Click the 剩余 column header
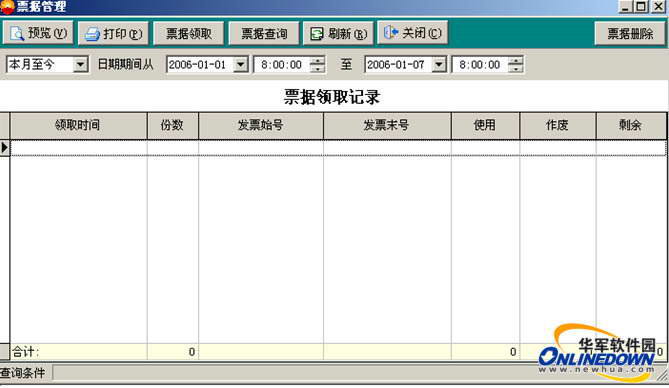The image size is (669, 388). point(631,125)
